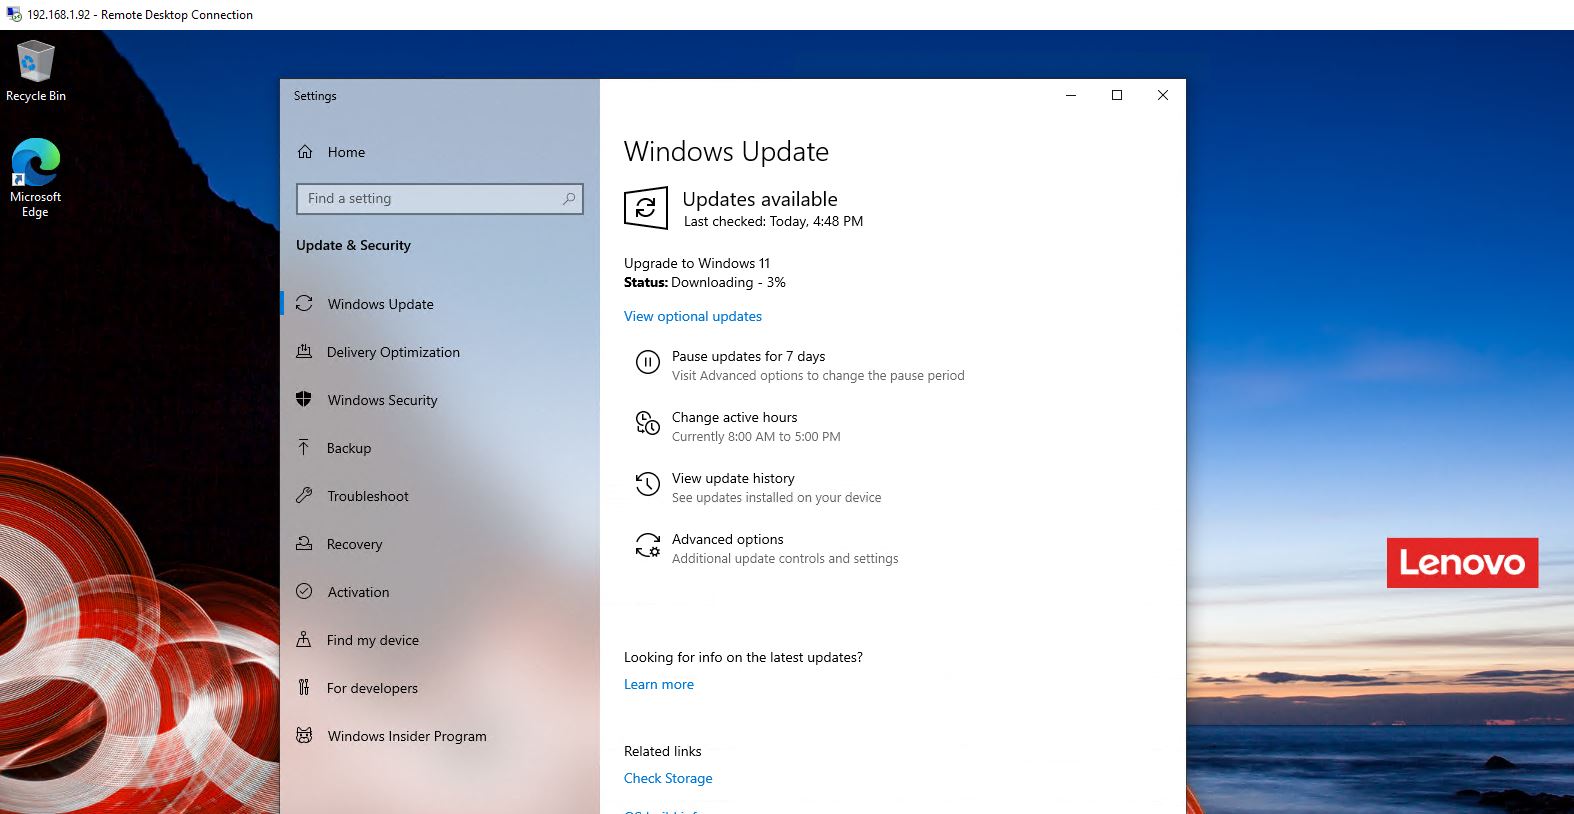Click the View optional updates link
The image size is (1574, 814).
point(692,316)
